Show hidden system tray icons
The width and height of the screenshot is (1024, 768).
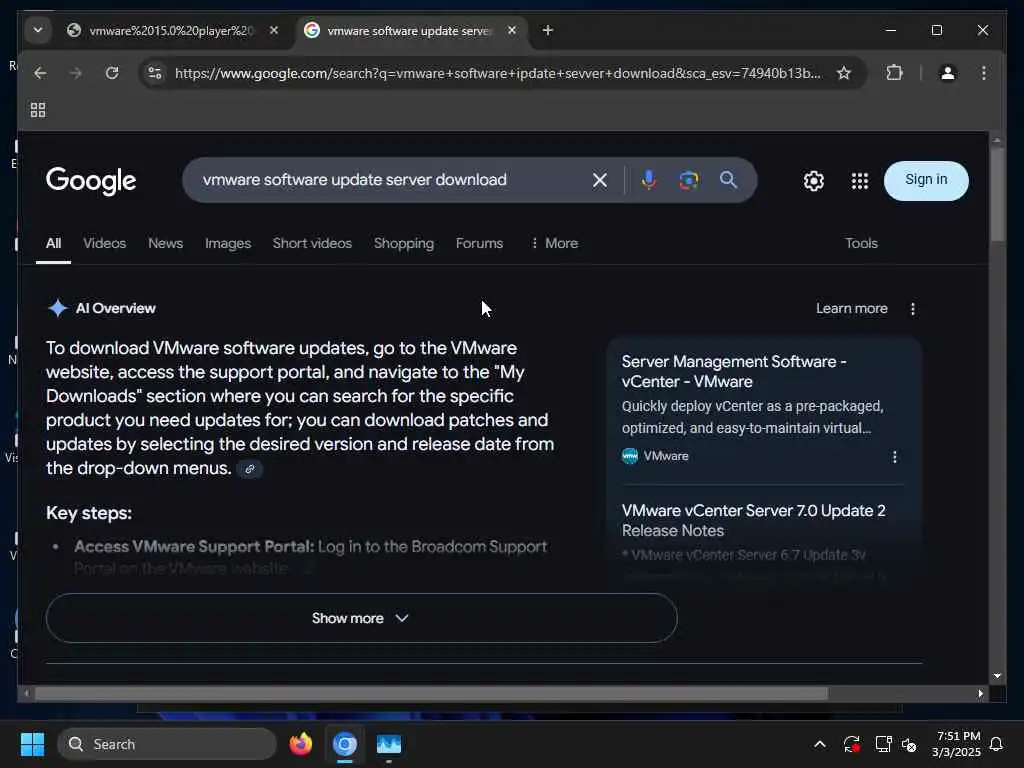pos(820,744)
